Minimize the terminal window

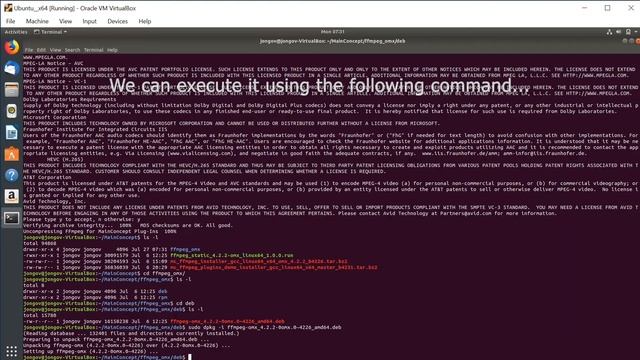625,41
